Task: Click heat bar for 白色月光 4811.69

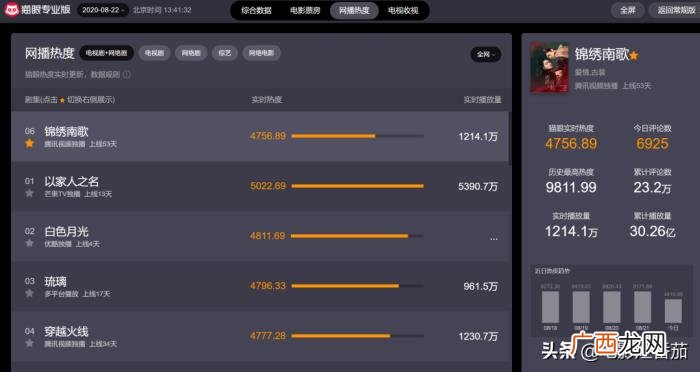Action: pyautogui.click(x=357, y=236)
